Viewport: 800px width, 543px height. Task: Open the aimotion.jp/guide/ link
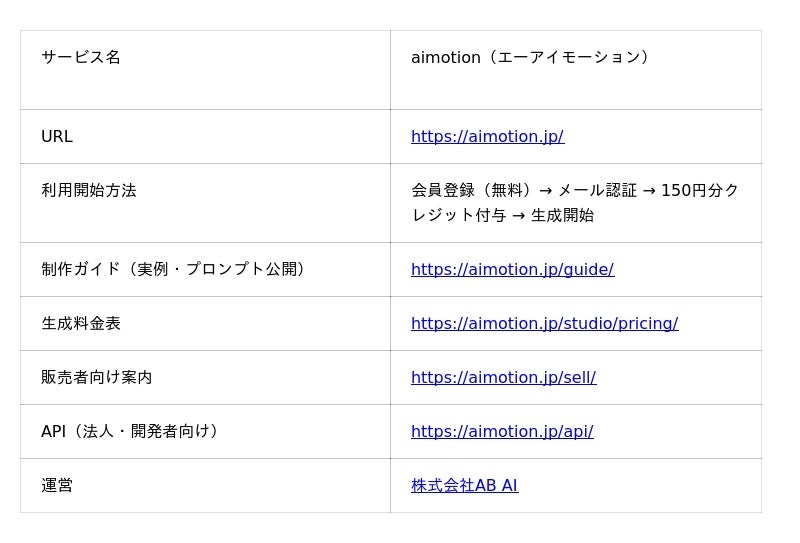(x=512, y=269)
